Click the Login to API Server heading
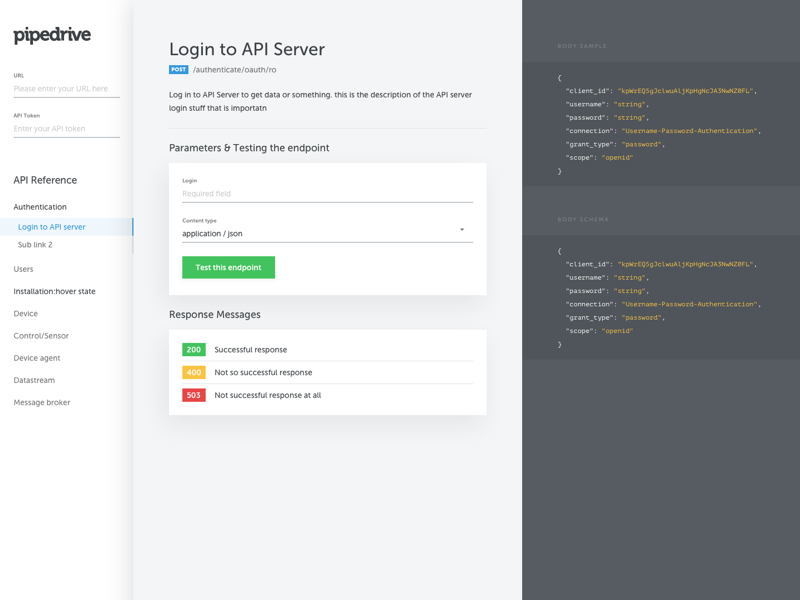800x600 pixels. point(247,49)
